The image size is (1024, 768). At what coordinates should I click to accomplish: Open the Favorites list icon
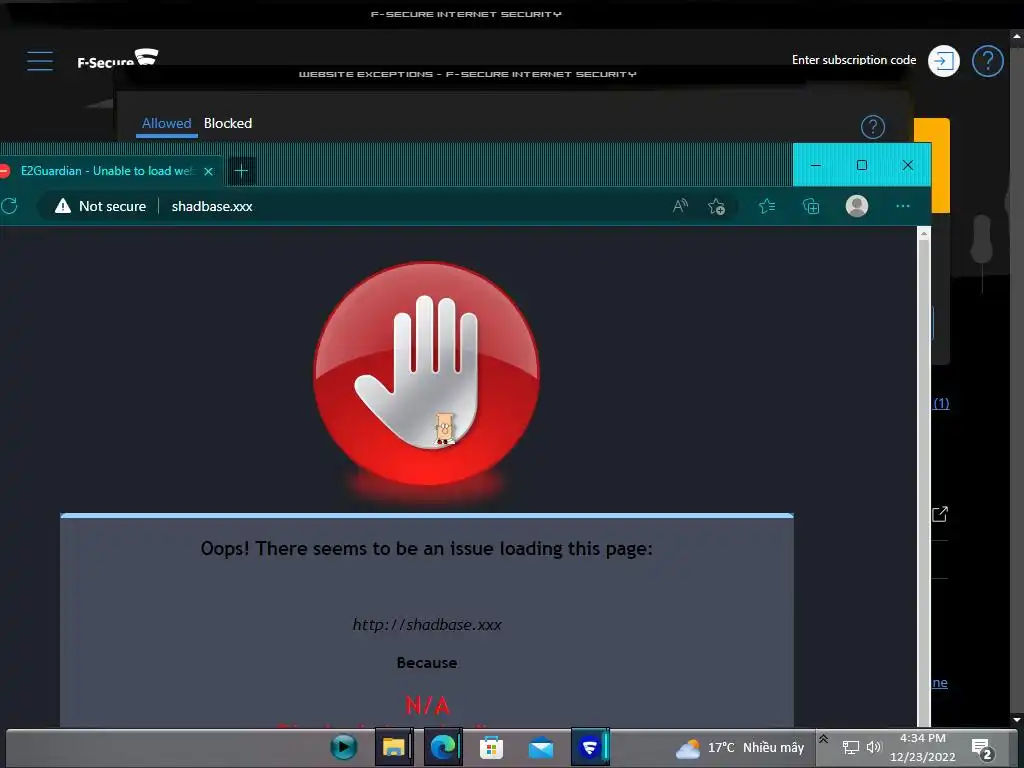[x=767, y=206]
